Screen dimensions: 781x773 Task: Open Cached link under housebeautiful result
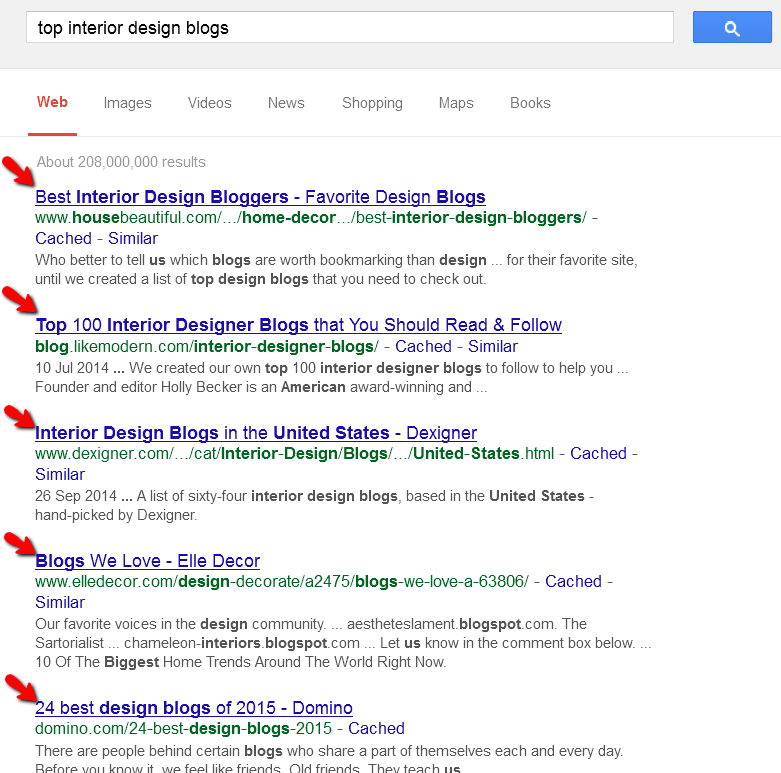pos(63,239)
